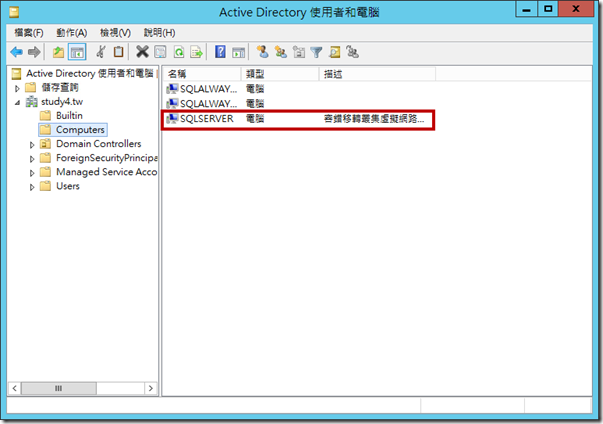Screen dimensions: 603x424
Task: Click the Find objects icon
Action: point(335,52)
